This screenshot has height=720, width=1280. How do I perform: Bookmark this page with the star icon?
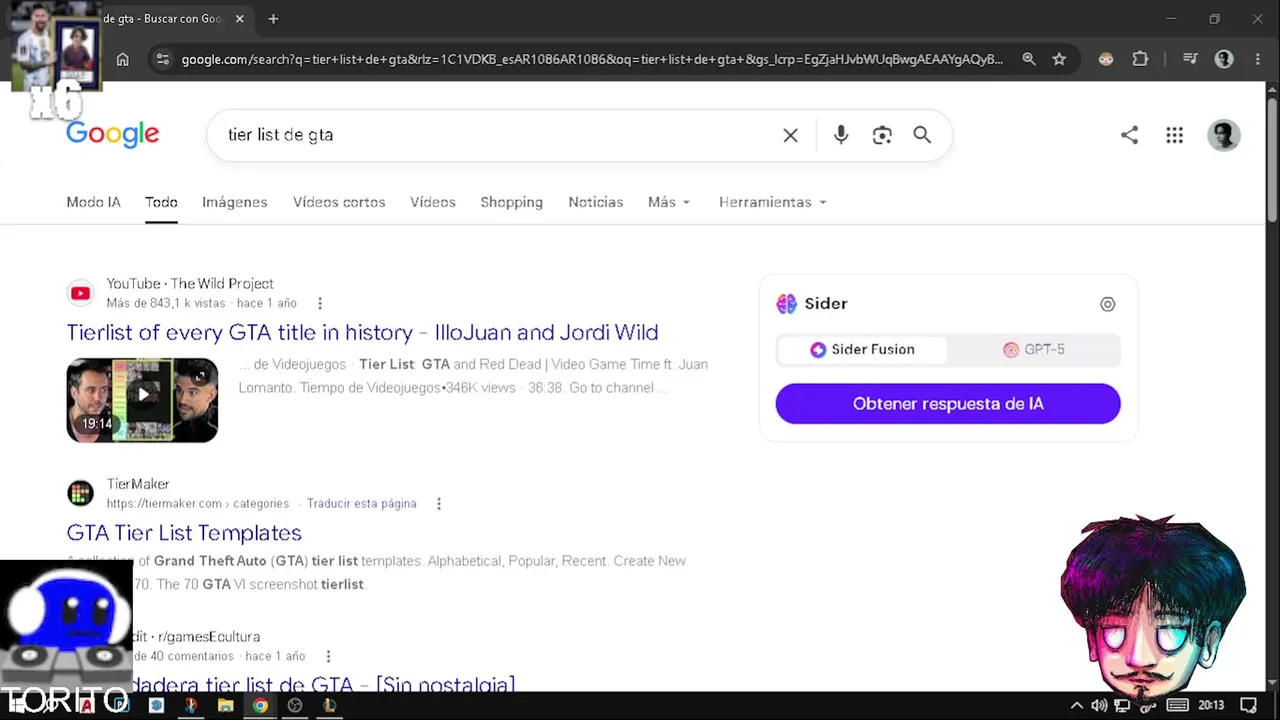pyautogui.click(x=1059, y=59)
